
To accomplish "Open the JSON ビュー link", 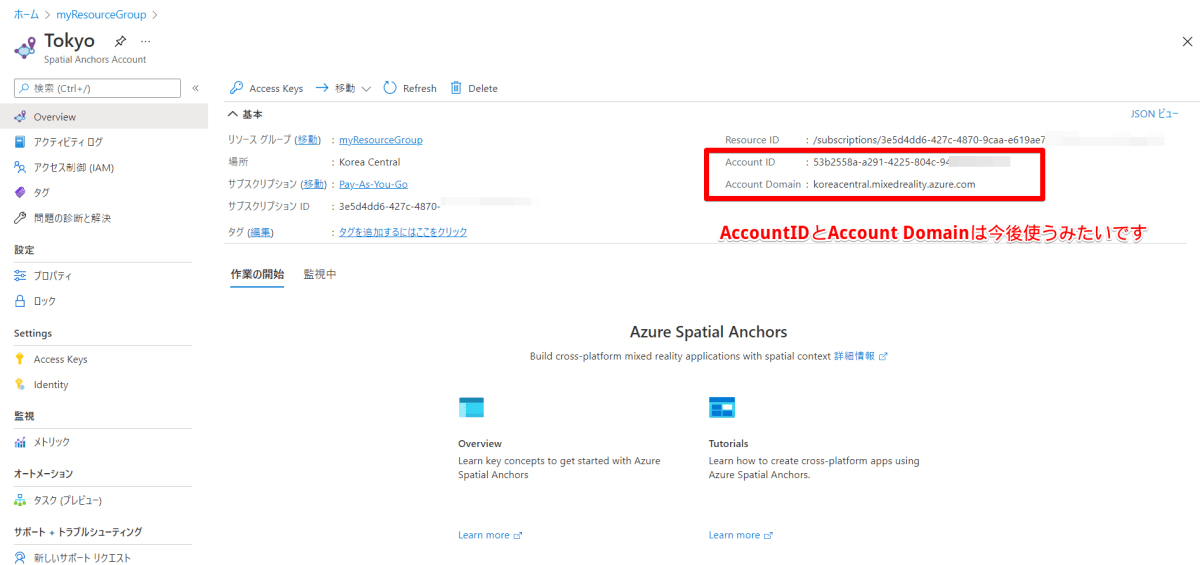I will coord(1154,114).
